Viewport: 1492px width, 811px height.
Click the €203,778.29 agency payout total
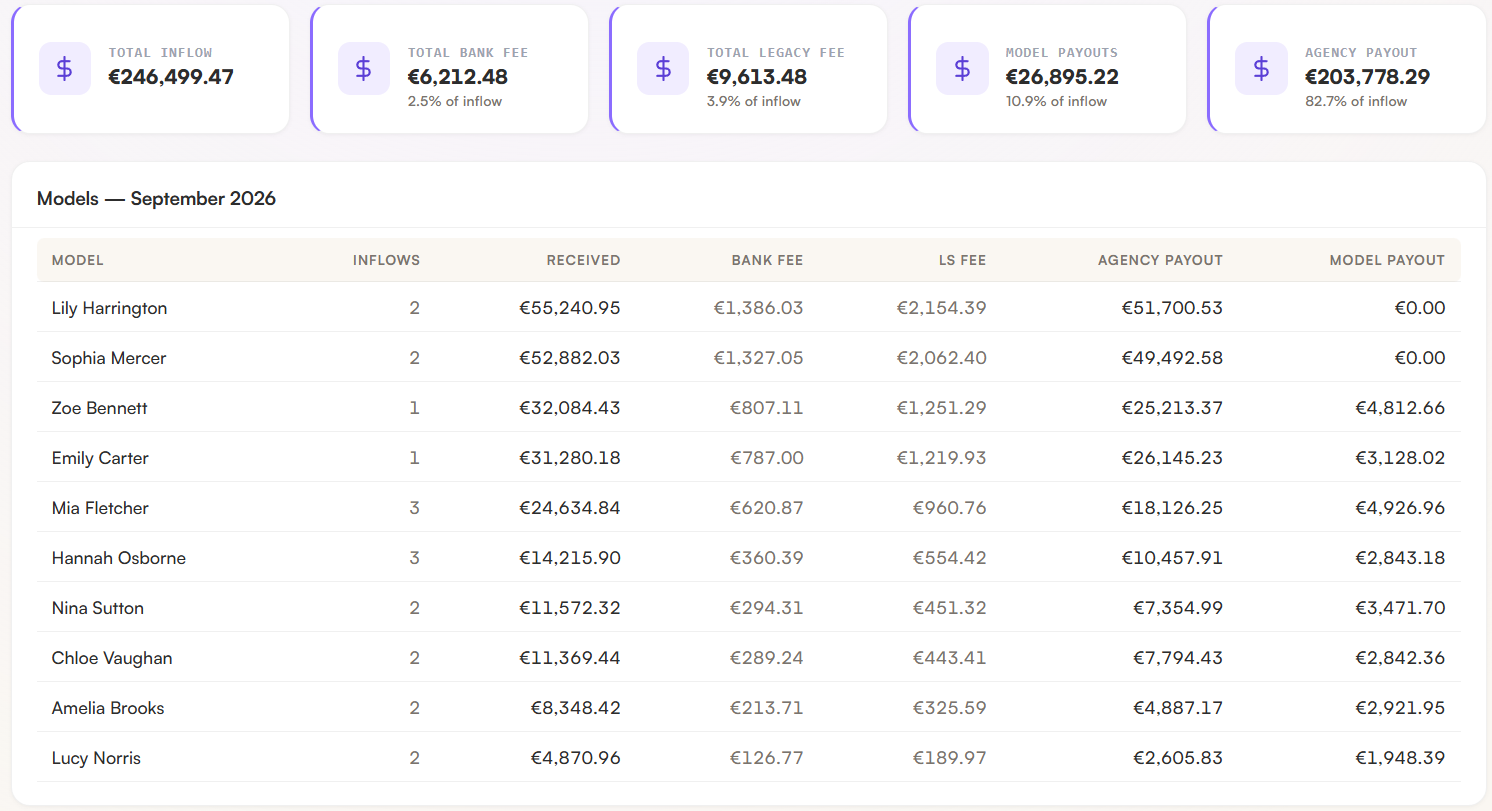pyautogui.click(x=1367, y=77)
